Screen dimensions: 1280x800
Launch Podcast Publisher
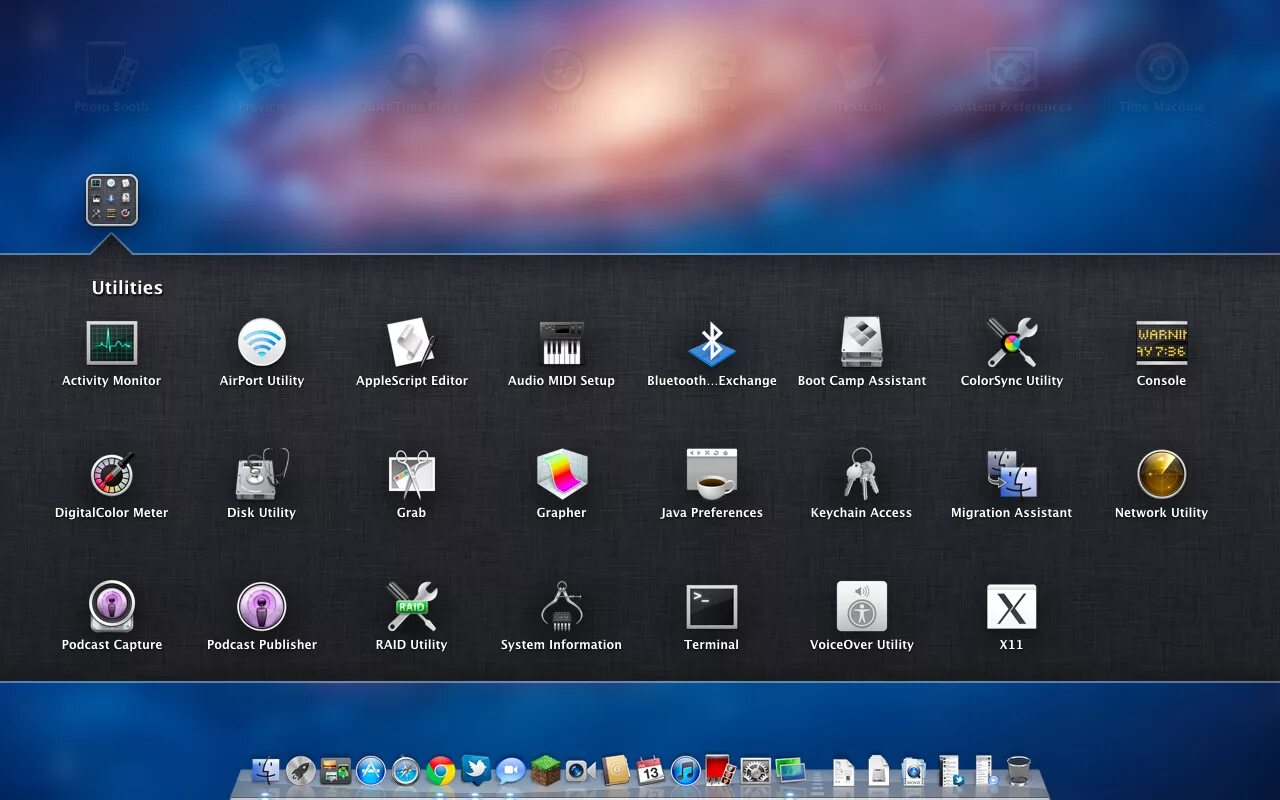click(261, 607)
